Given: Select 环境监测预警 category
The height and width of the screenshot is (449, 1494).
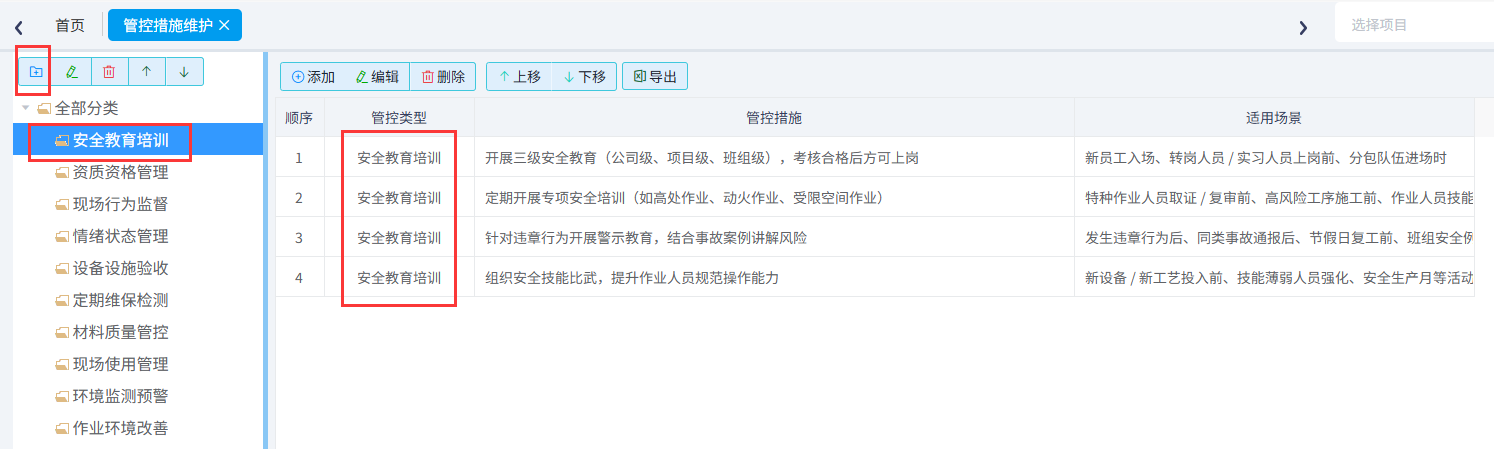Looking at the screenshot, I should coord(120,396).
